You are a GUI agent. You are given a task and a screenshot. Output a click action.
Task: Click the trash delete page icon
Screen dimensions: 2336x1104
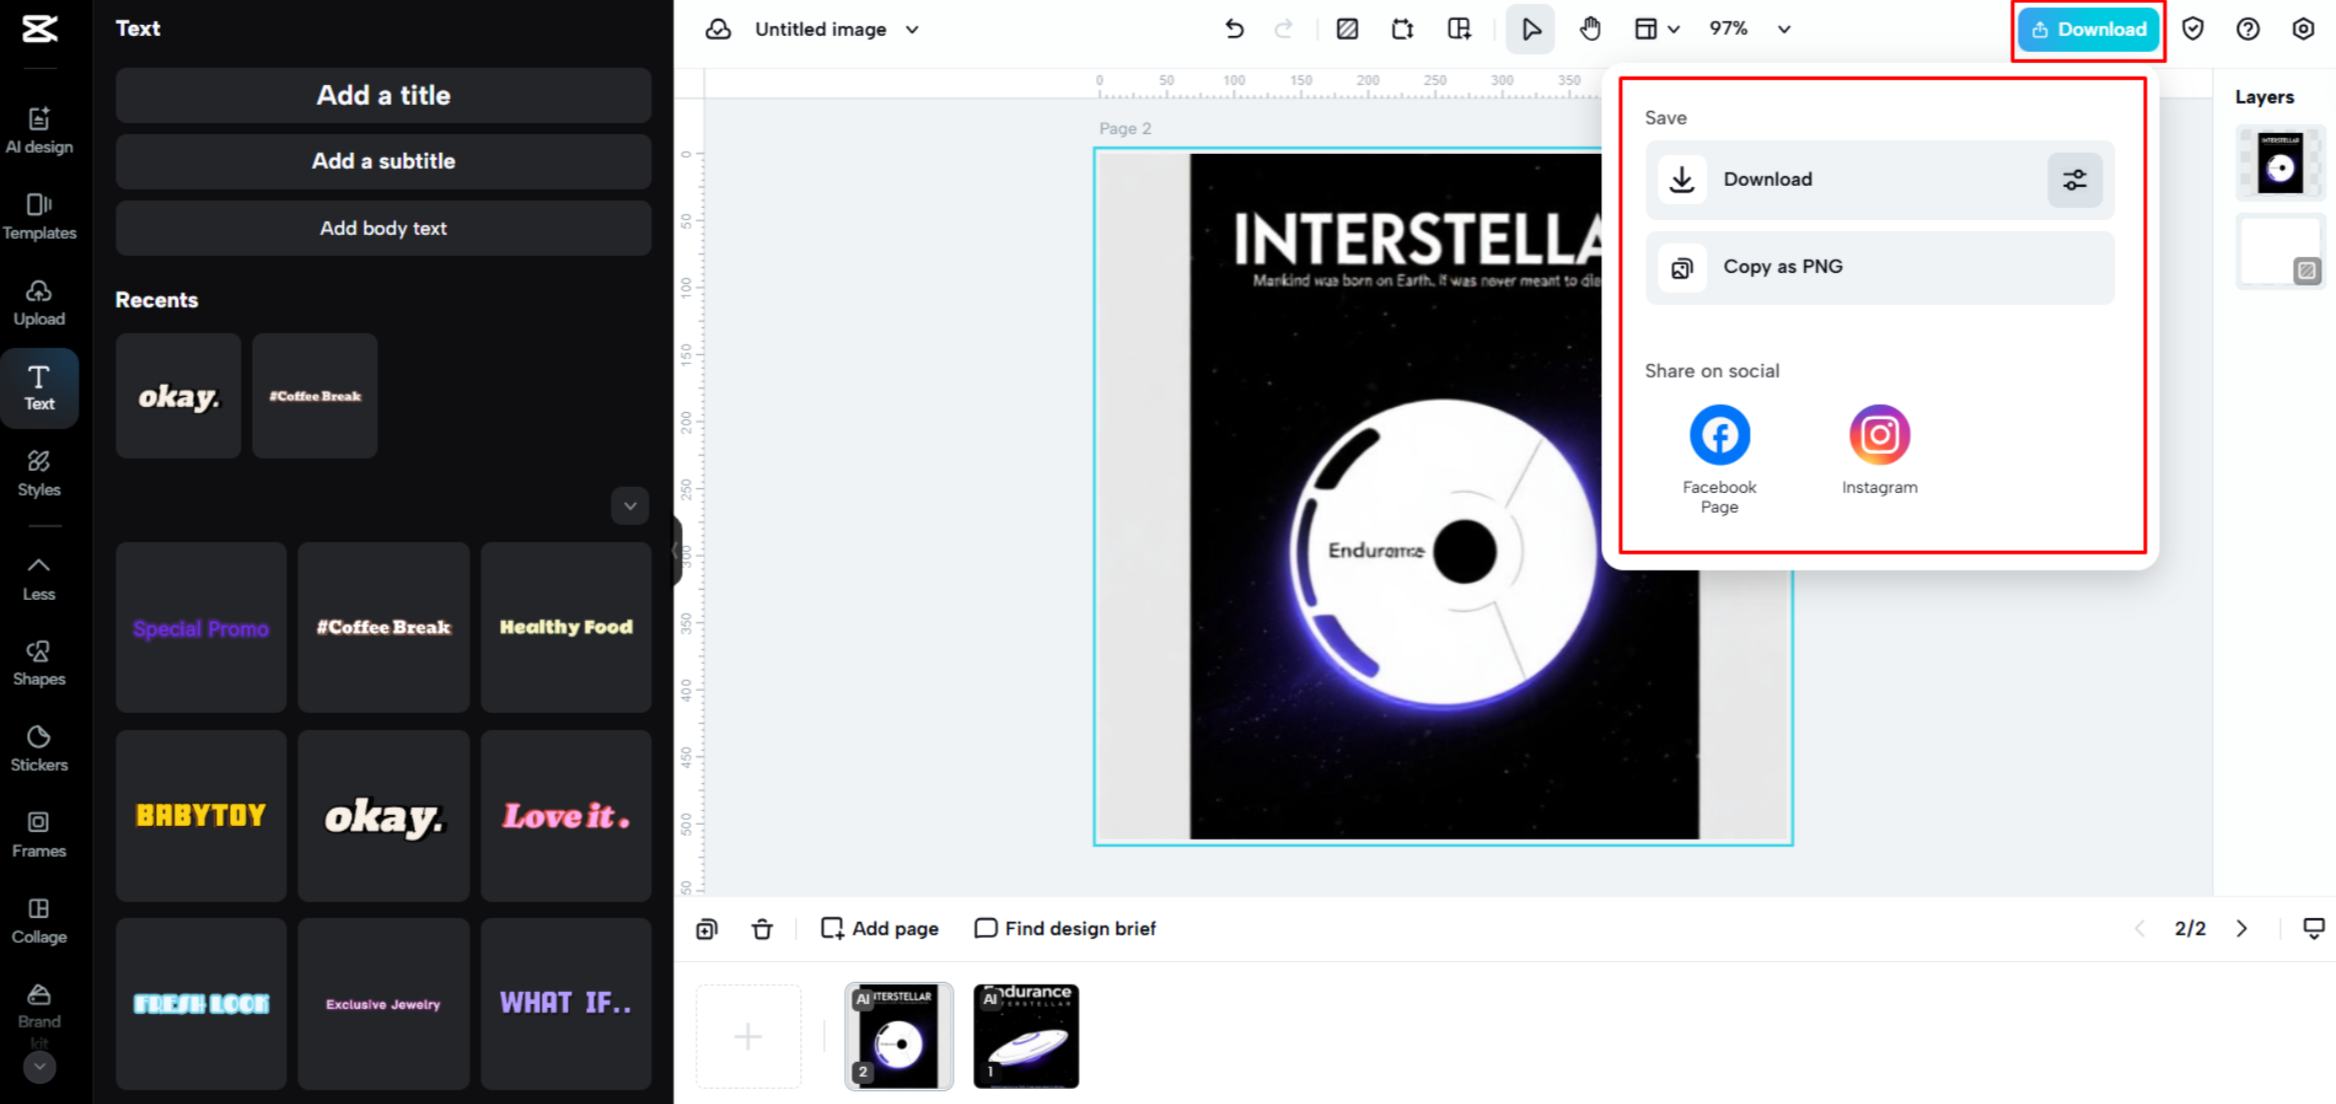click(762, 929)
